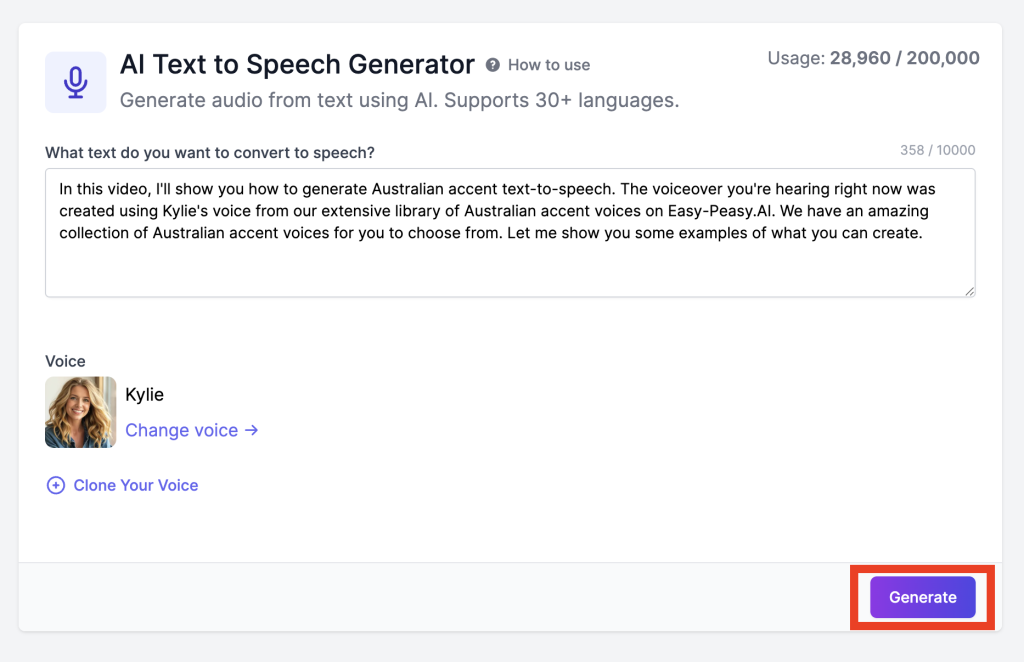Open the How to use guide
This screenshot has height=662, width=1024.
click(x=549, y=65)
